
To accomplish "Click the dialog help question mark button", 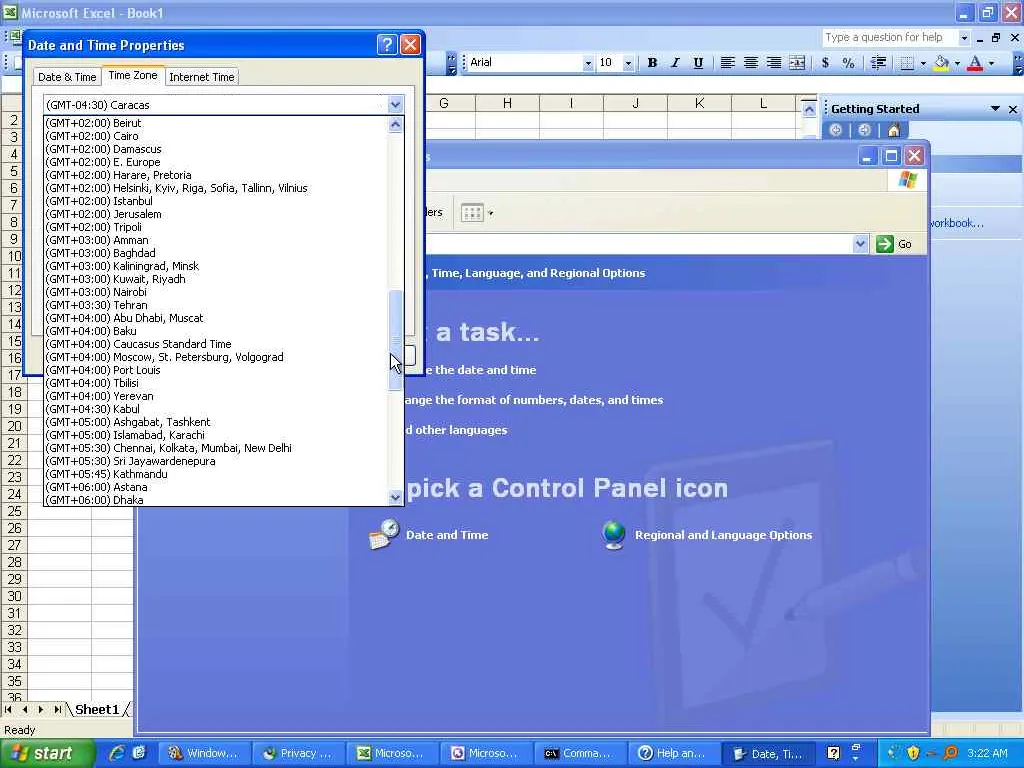I will 387,44.
